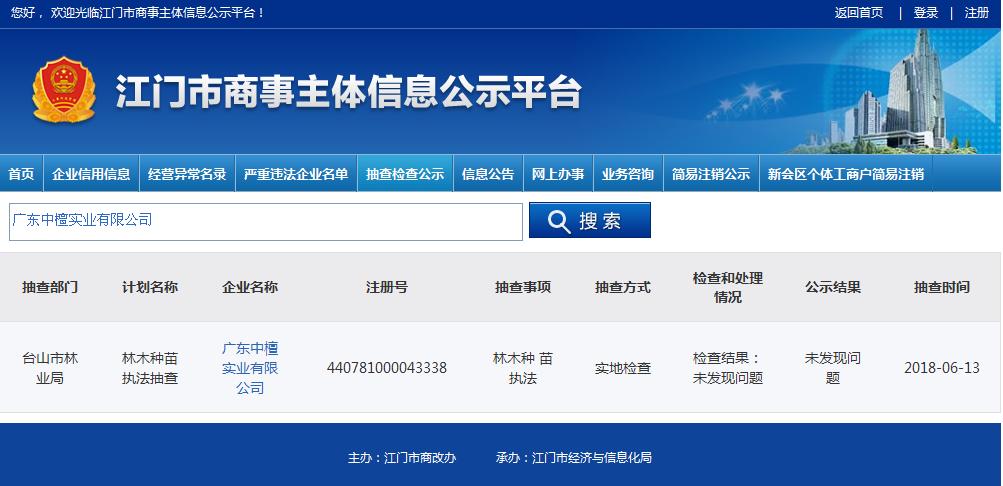Navigate to 网上办事 menu
Screen dimensions: 1003x486
tap(558, 174)
